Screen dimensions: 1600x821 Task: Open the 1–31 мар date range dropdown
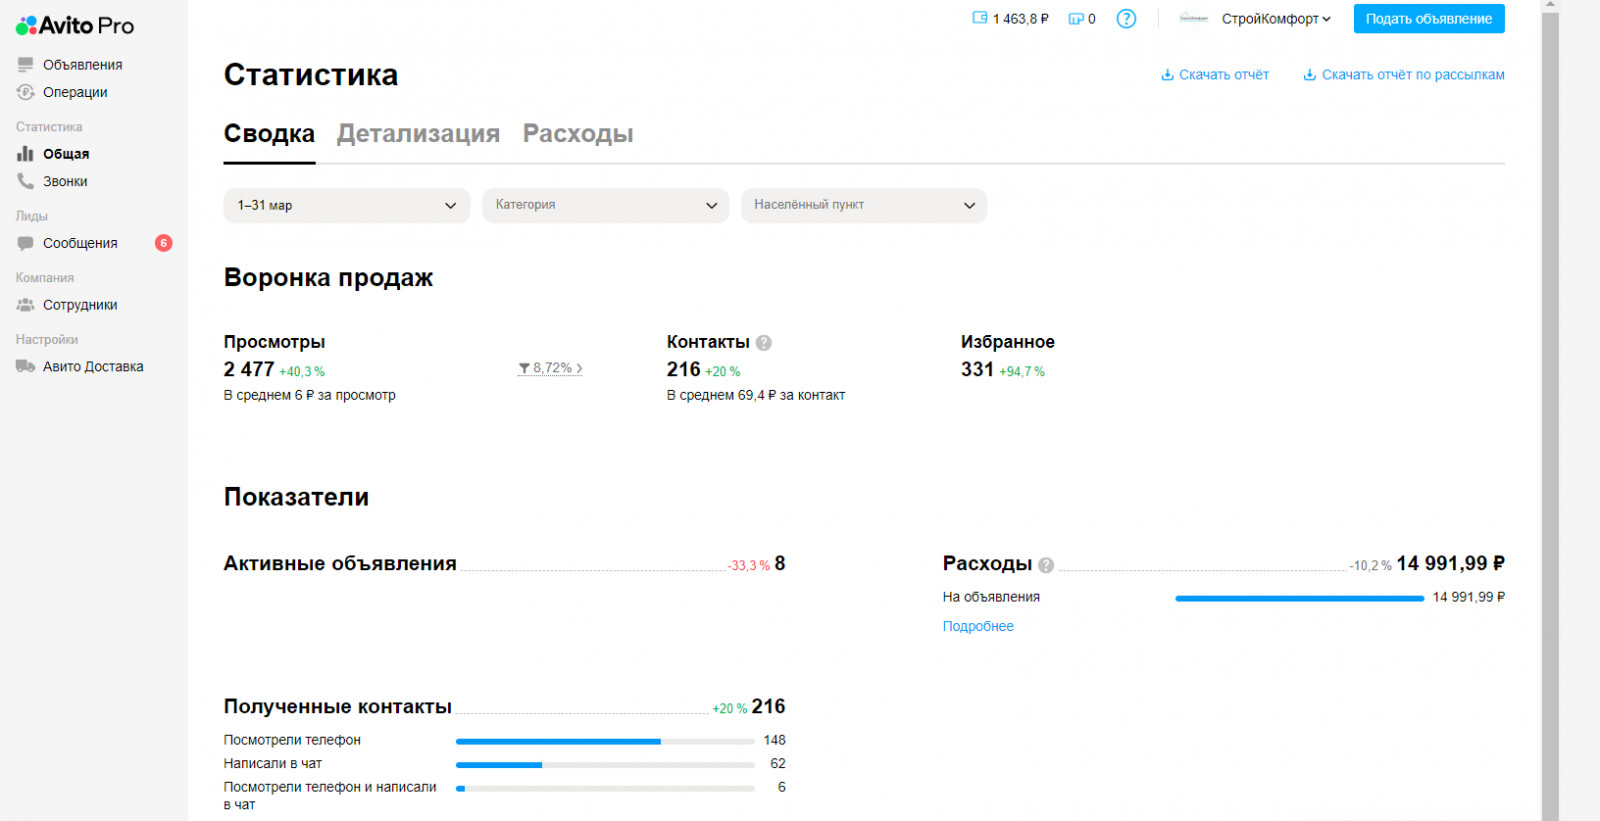pyautogui.click(x=347, y=205)
